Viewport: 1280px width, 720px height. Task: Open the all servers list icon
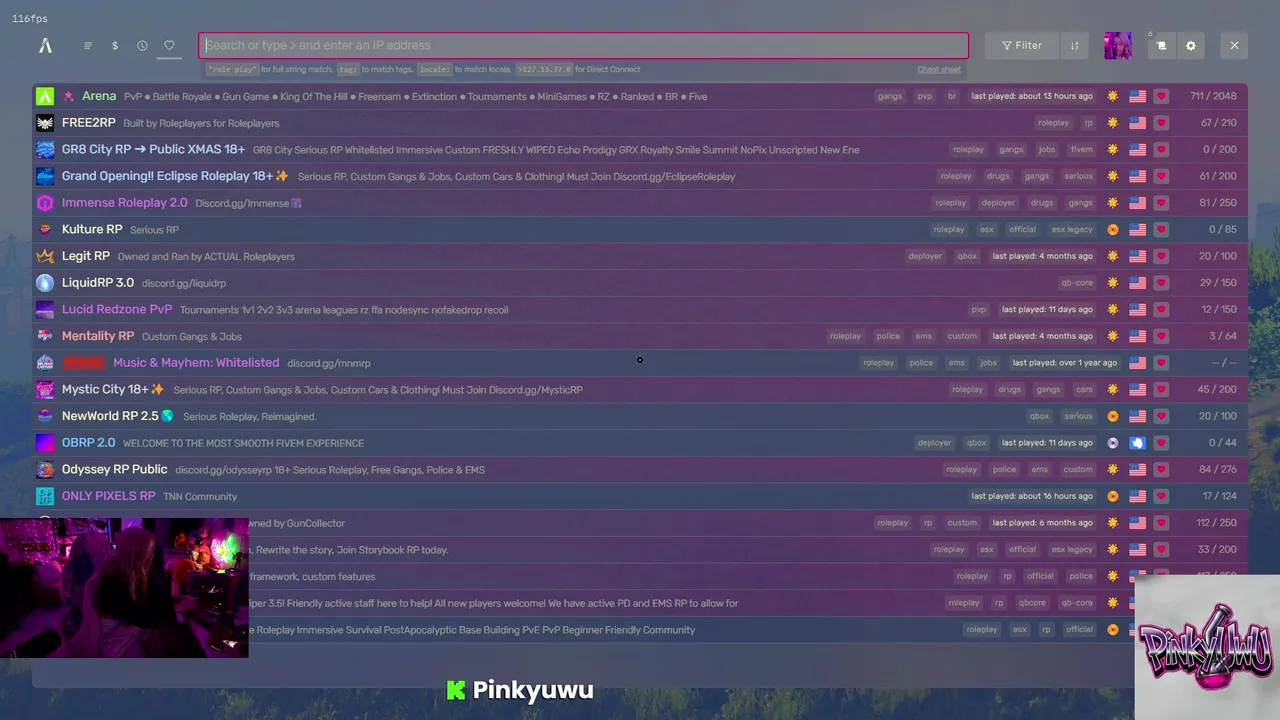tap(88, 45)
